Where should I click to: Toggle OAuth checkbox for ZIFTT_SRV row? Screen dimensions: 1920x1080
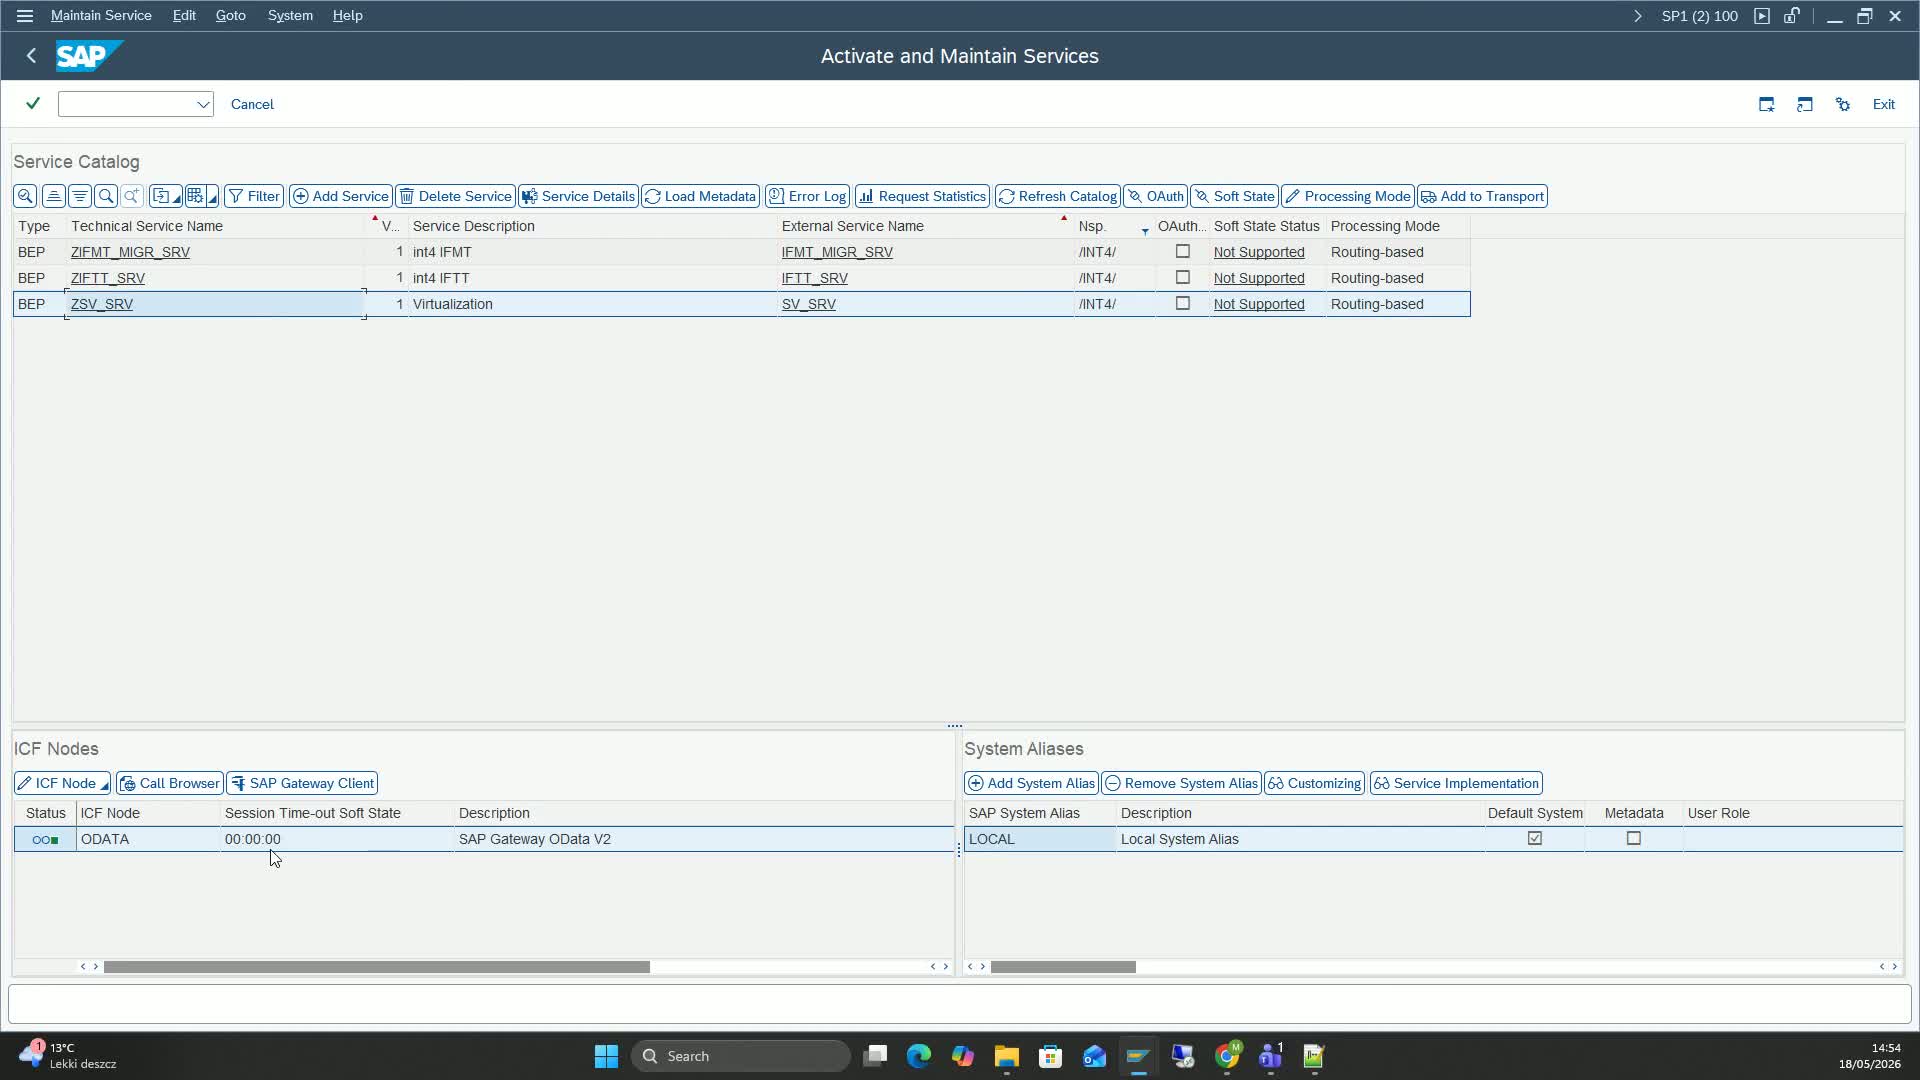click(1183, 278)
